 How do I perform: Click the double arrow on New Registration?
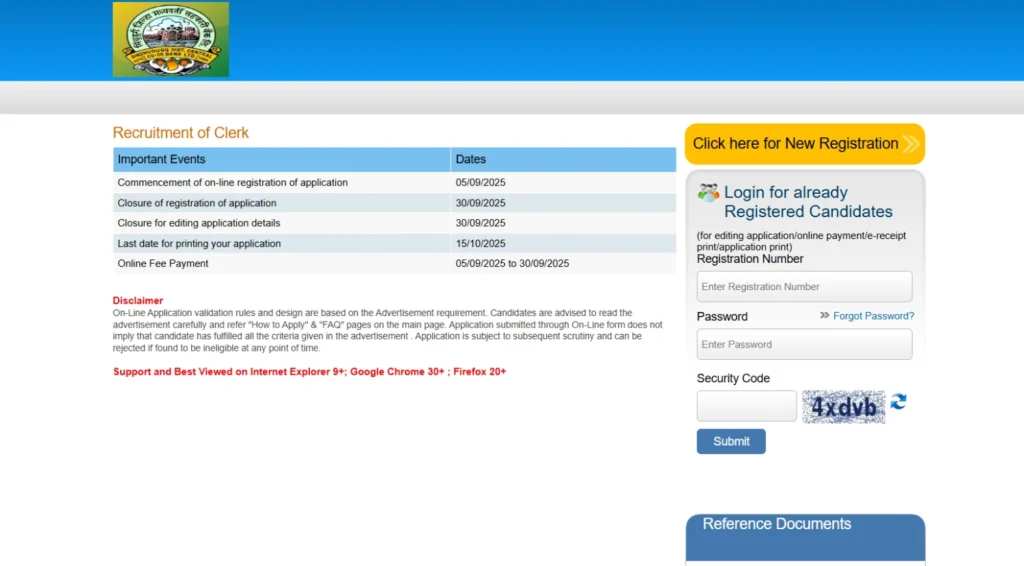pos(911,144)
